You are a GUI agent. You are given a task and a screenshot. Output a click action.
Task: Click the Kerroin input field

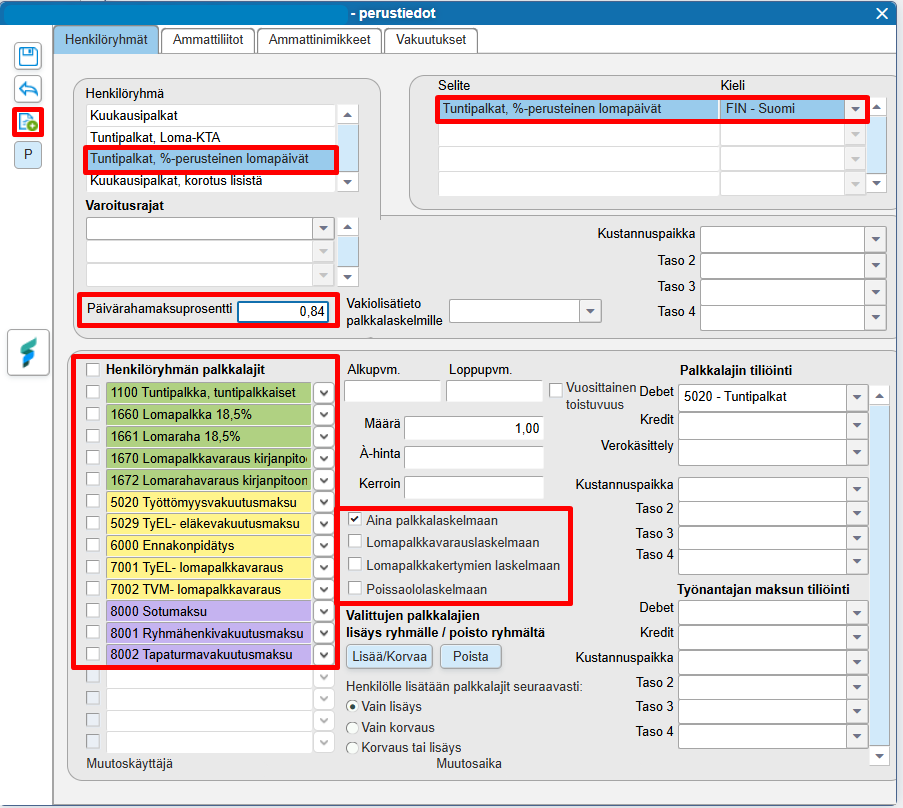click(x=474, y=487)
